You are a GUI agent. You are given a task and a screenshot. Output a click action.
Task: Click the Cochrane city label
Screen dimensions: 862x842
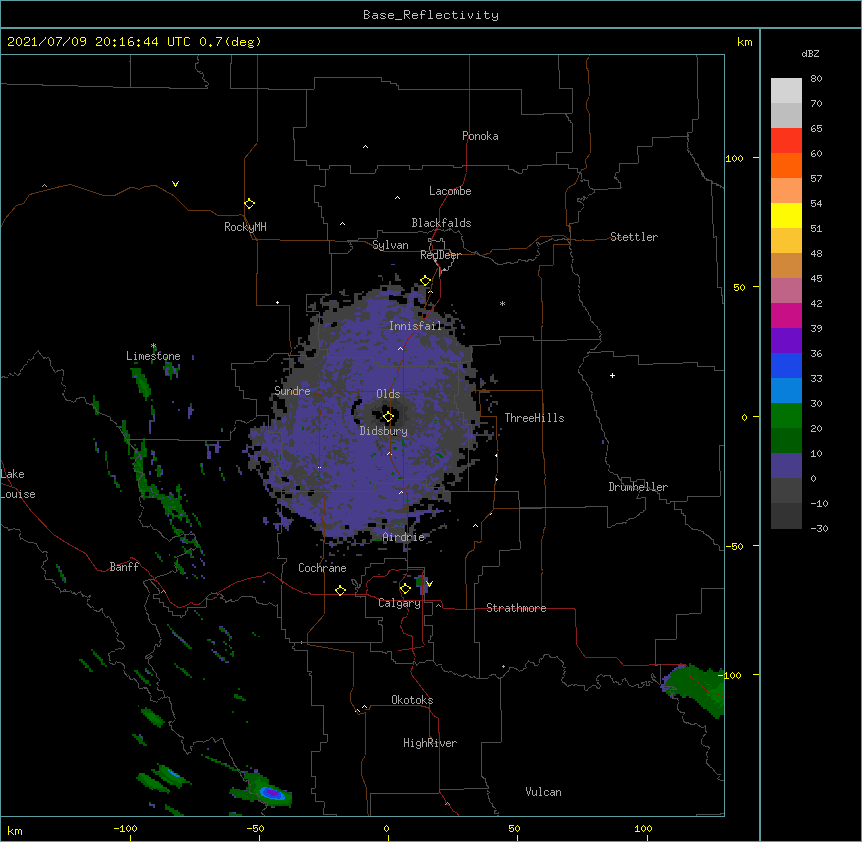tap(322, 568)
